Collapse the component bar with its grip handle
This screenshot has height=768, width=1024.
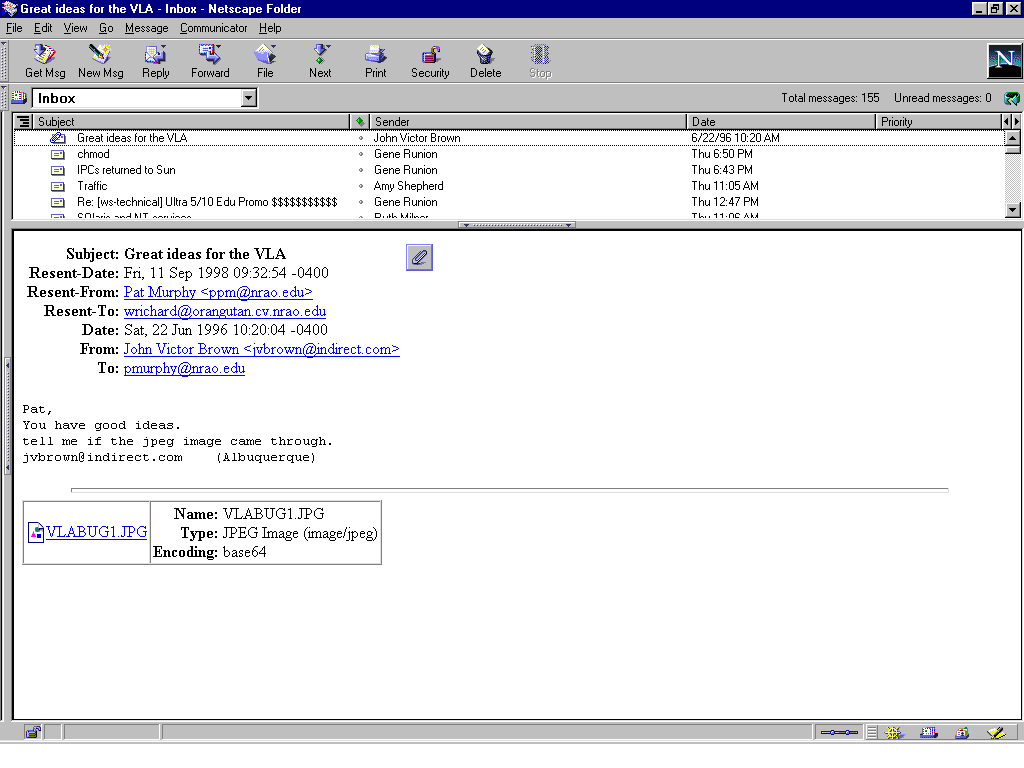click(x=871, y=733)
